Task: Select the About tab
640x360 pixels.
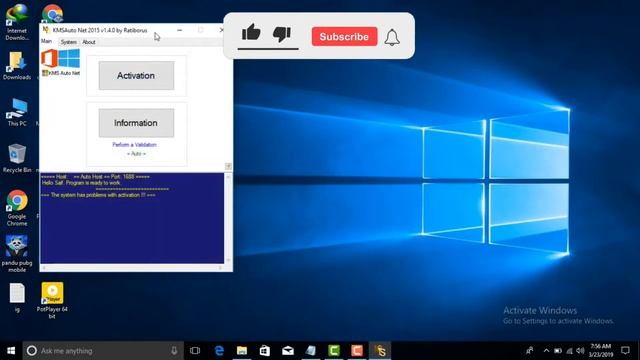Action: [x=89, y=42]
